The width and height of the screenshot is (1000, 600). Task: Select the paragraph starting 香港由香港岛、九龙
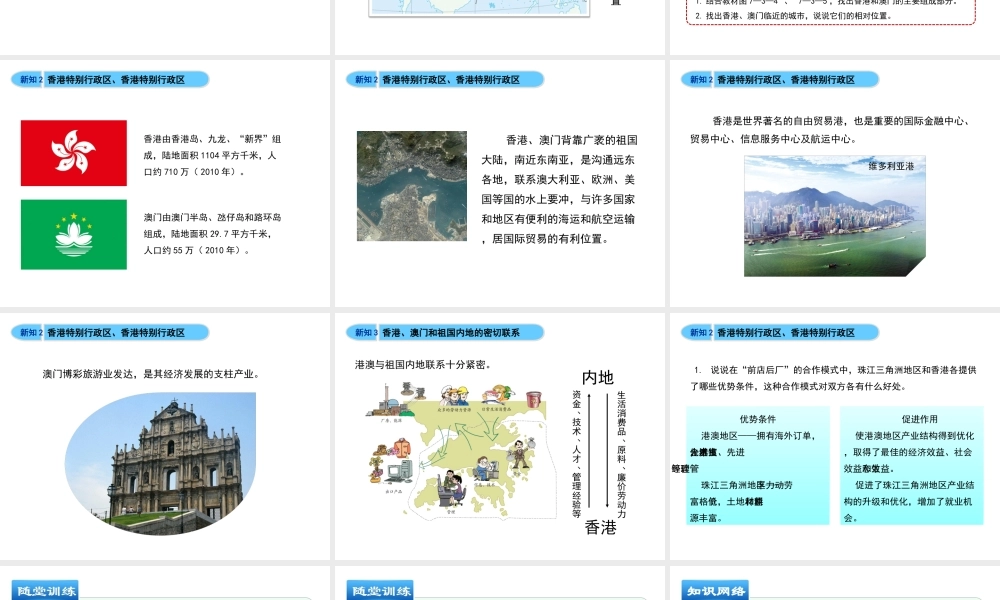click(x=212, y=155)
